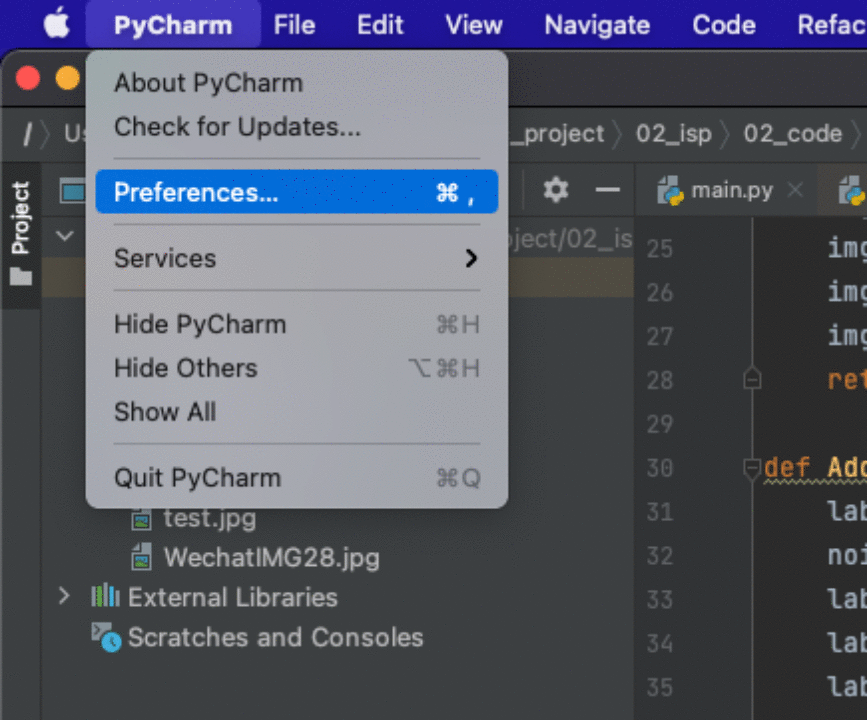This screenshot has height=720, width=867.
Task: Select Show All
Action: [x=297, y=411]
